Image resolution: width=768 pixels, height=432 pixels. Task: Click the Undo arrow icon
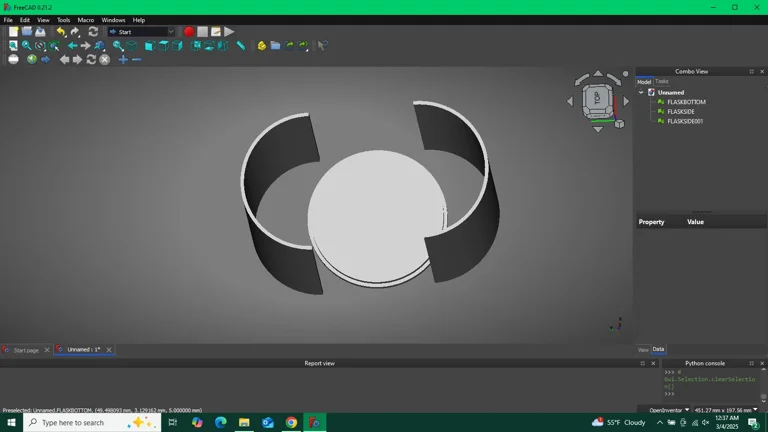click(61, 32)
